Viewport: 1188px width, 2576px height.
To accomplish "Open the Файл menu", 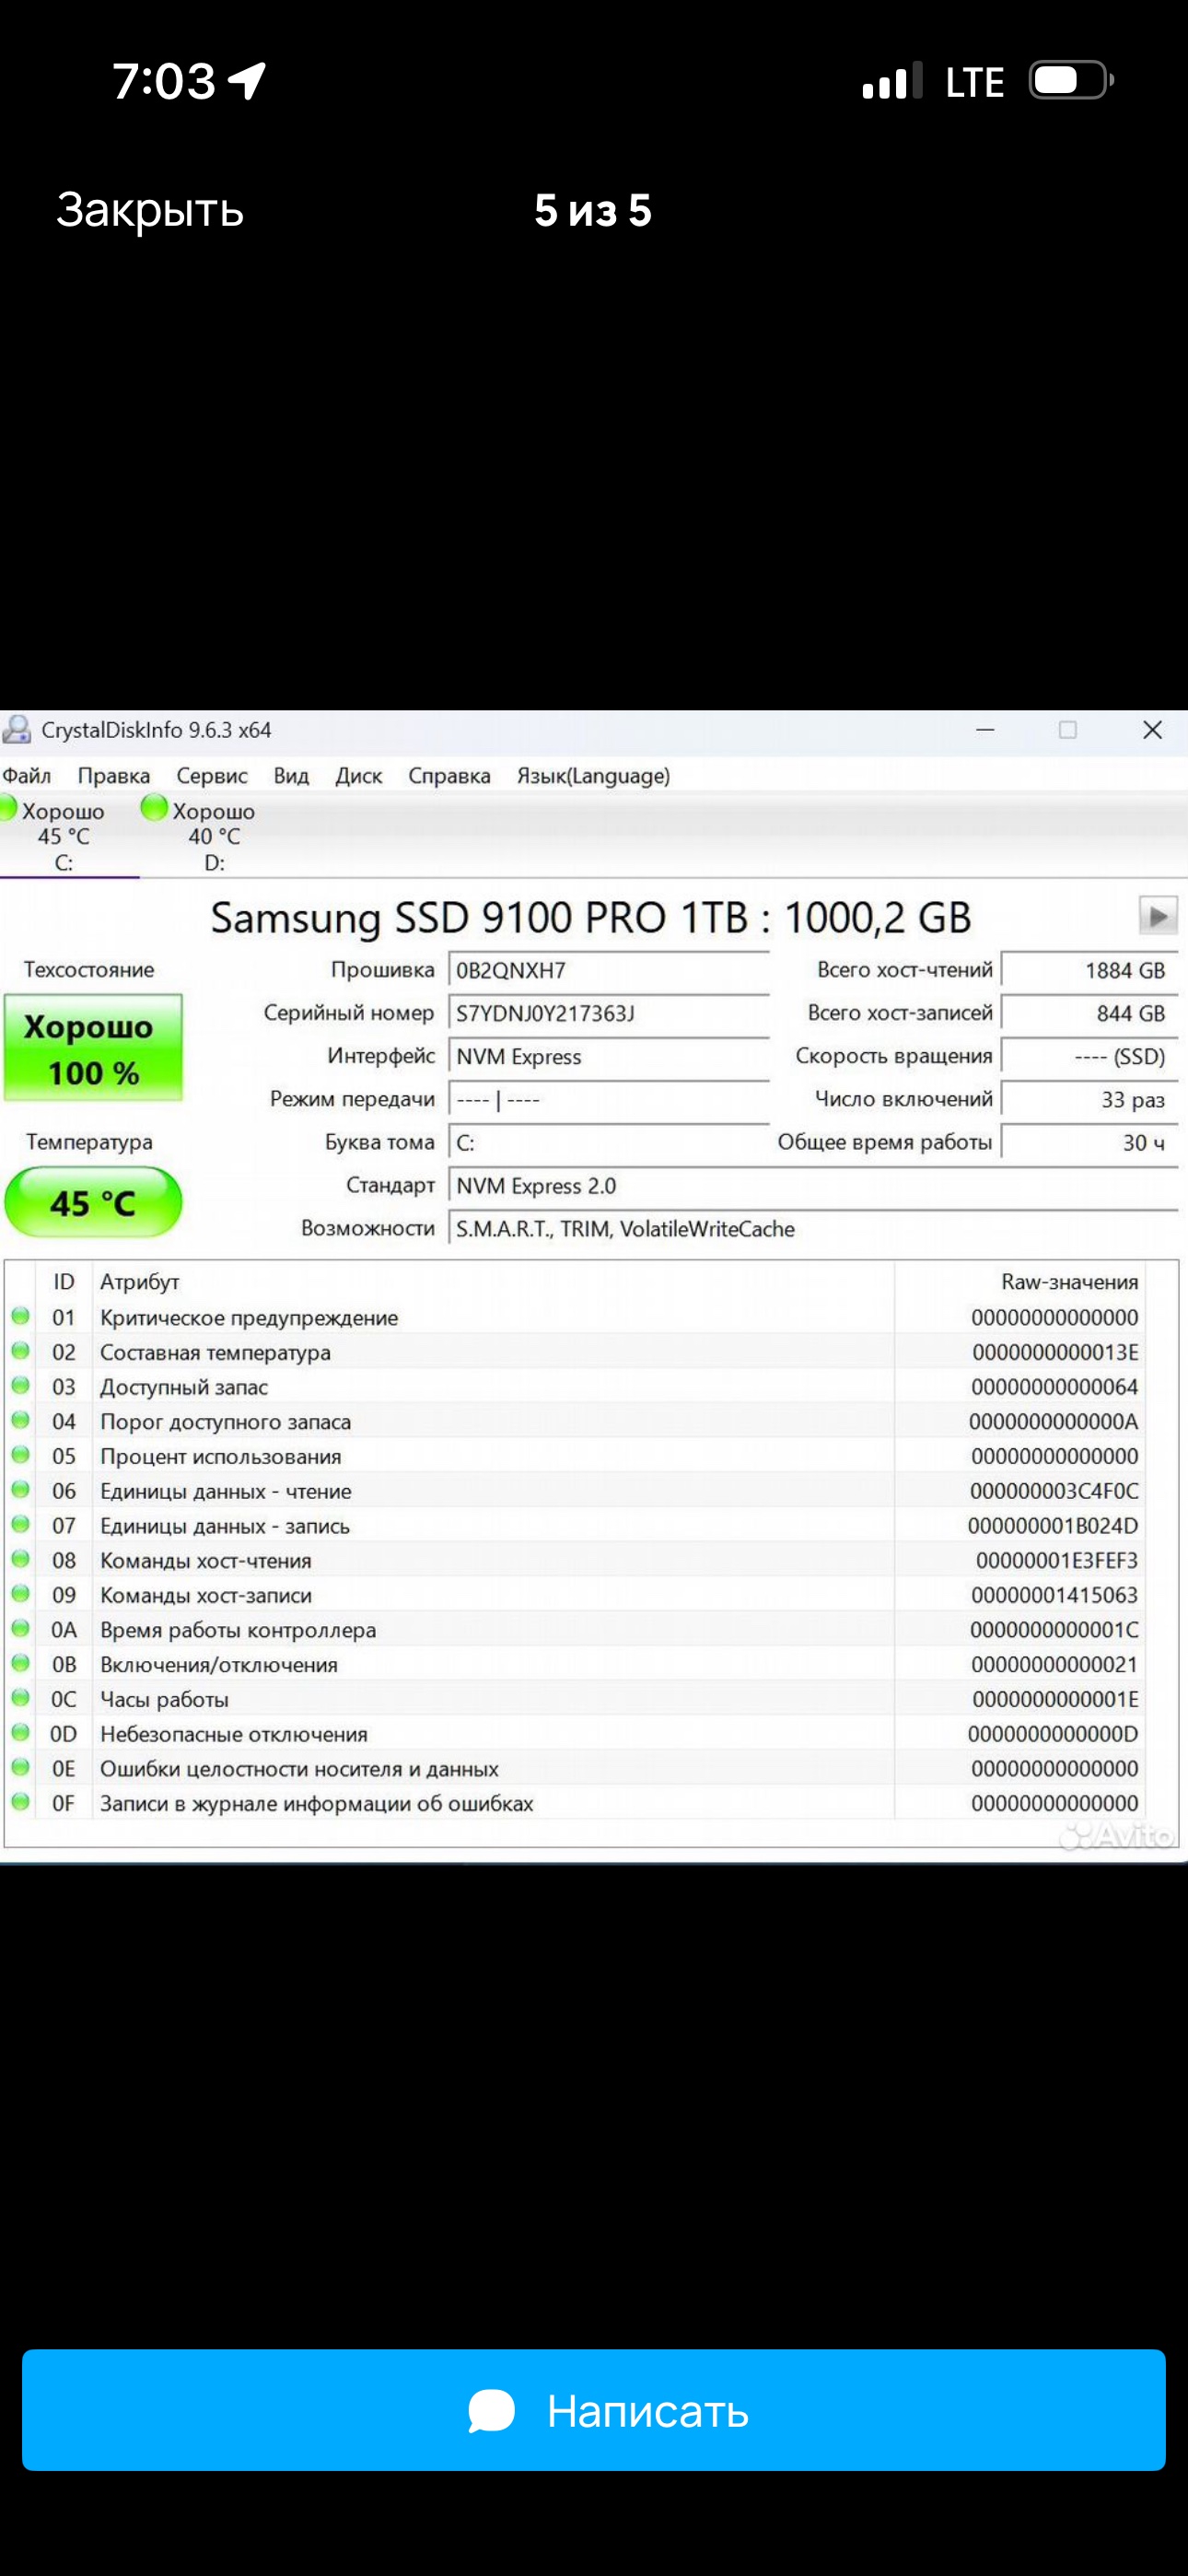I will 27,776.
